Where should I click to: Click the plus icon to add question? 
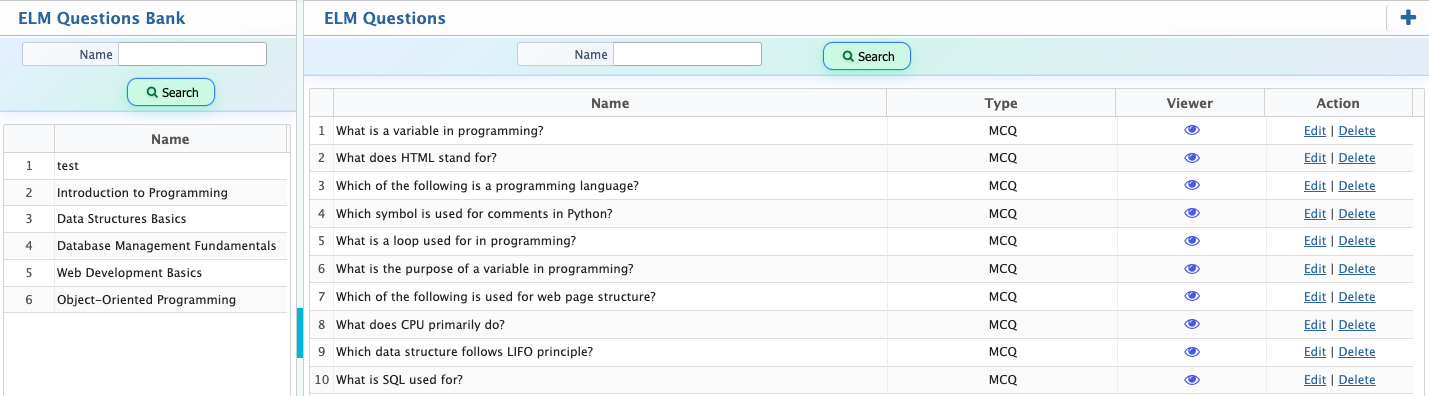1408,17
